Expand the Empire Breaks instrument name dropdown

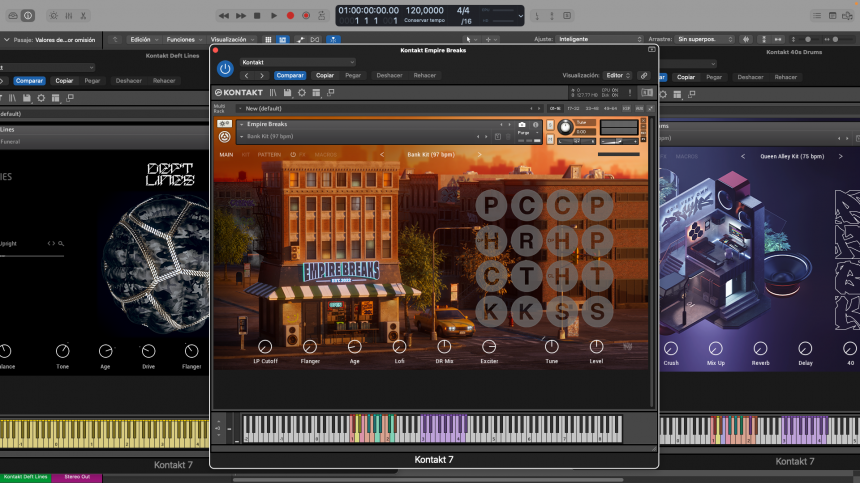coord(241,124)
